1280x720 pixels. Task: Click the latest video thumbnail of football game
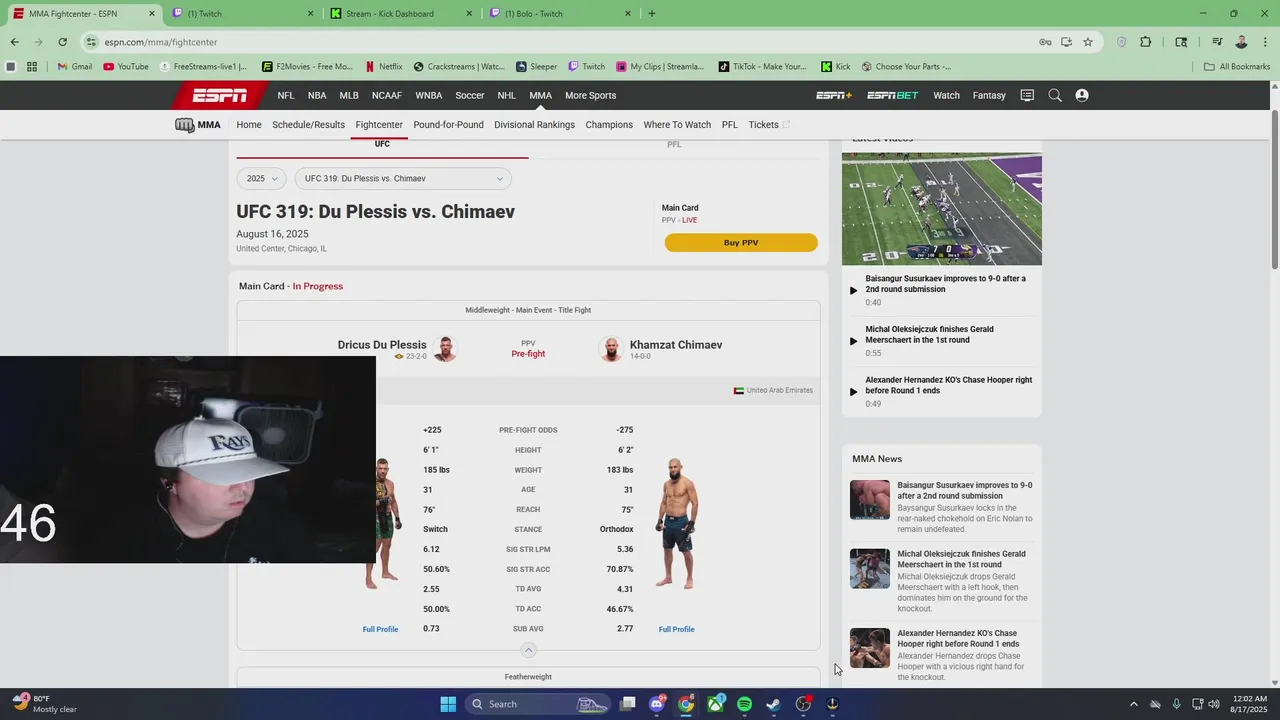tap(941, 209)
